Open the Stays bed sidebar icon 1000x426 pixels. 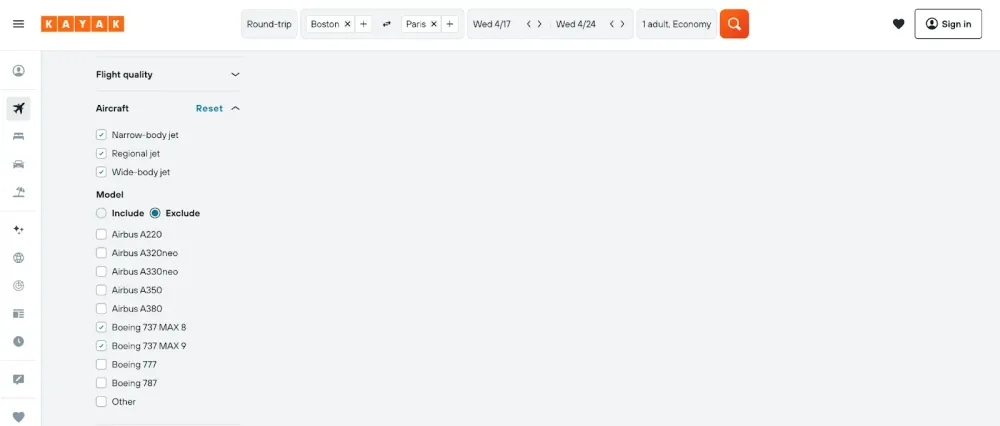tap(19, 136)
